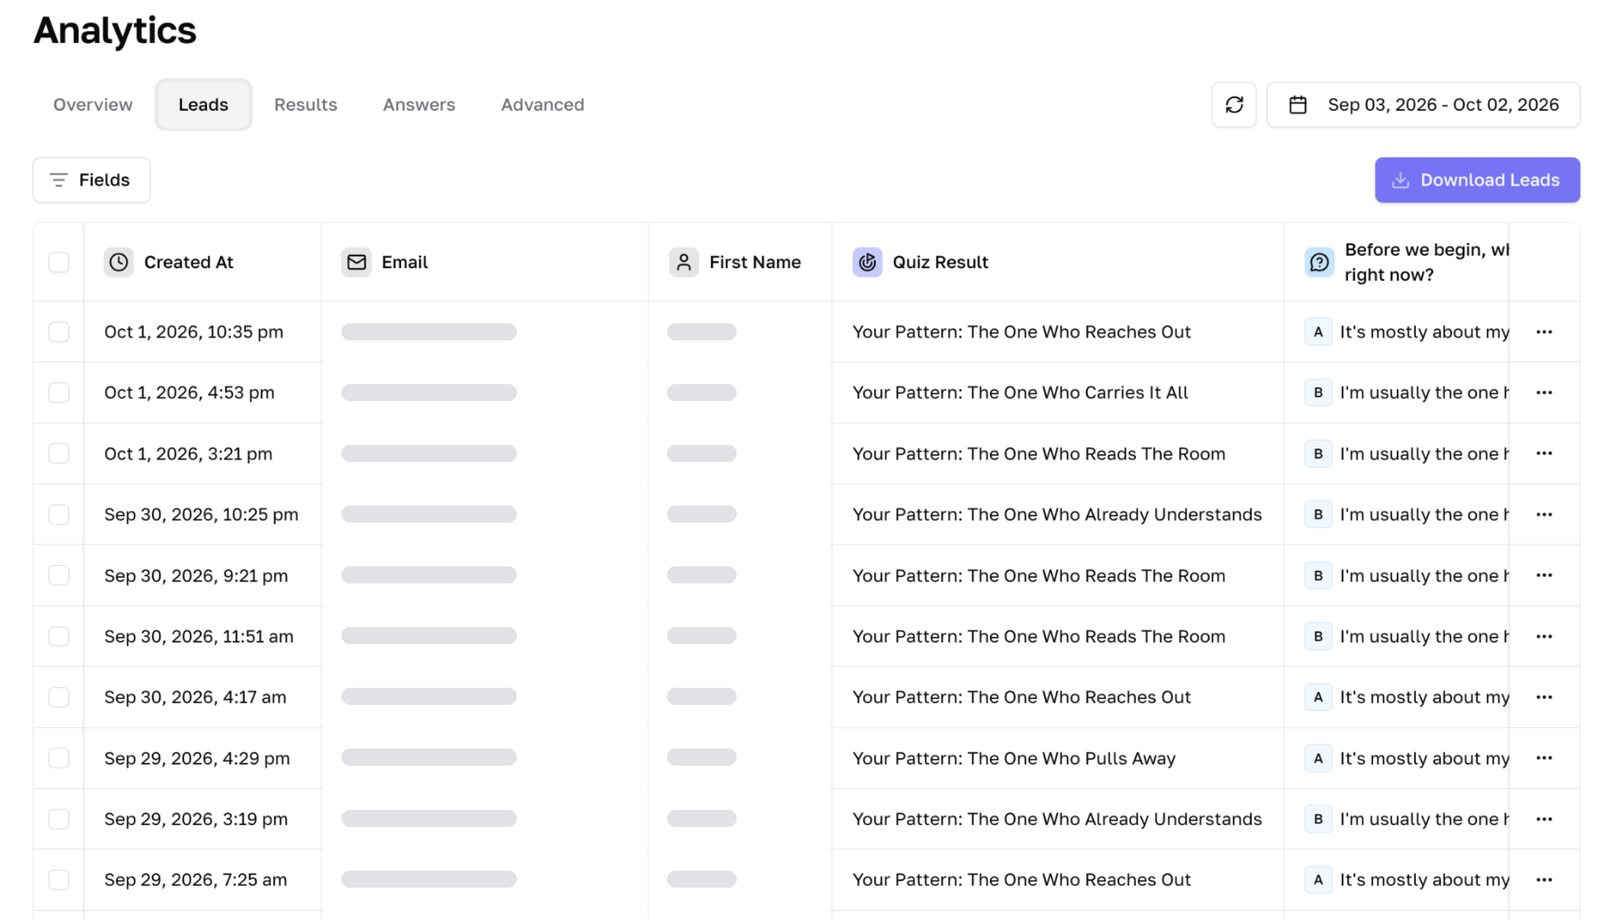Click the 'A' answer badge in Sep 29, 7:25 am row
1600x920 pixels.
[1318, 880]
